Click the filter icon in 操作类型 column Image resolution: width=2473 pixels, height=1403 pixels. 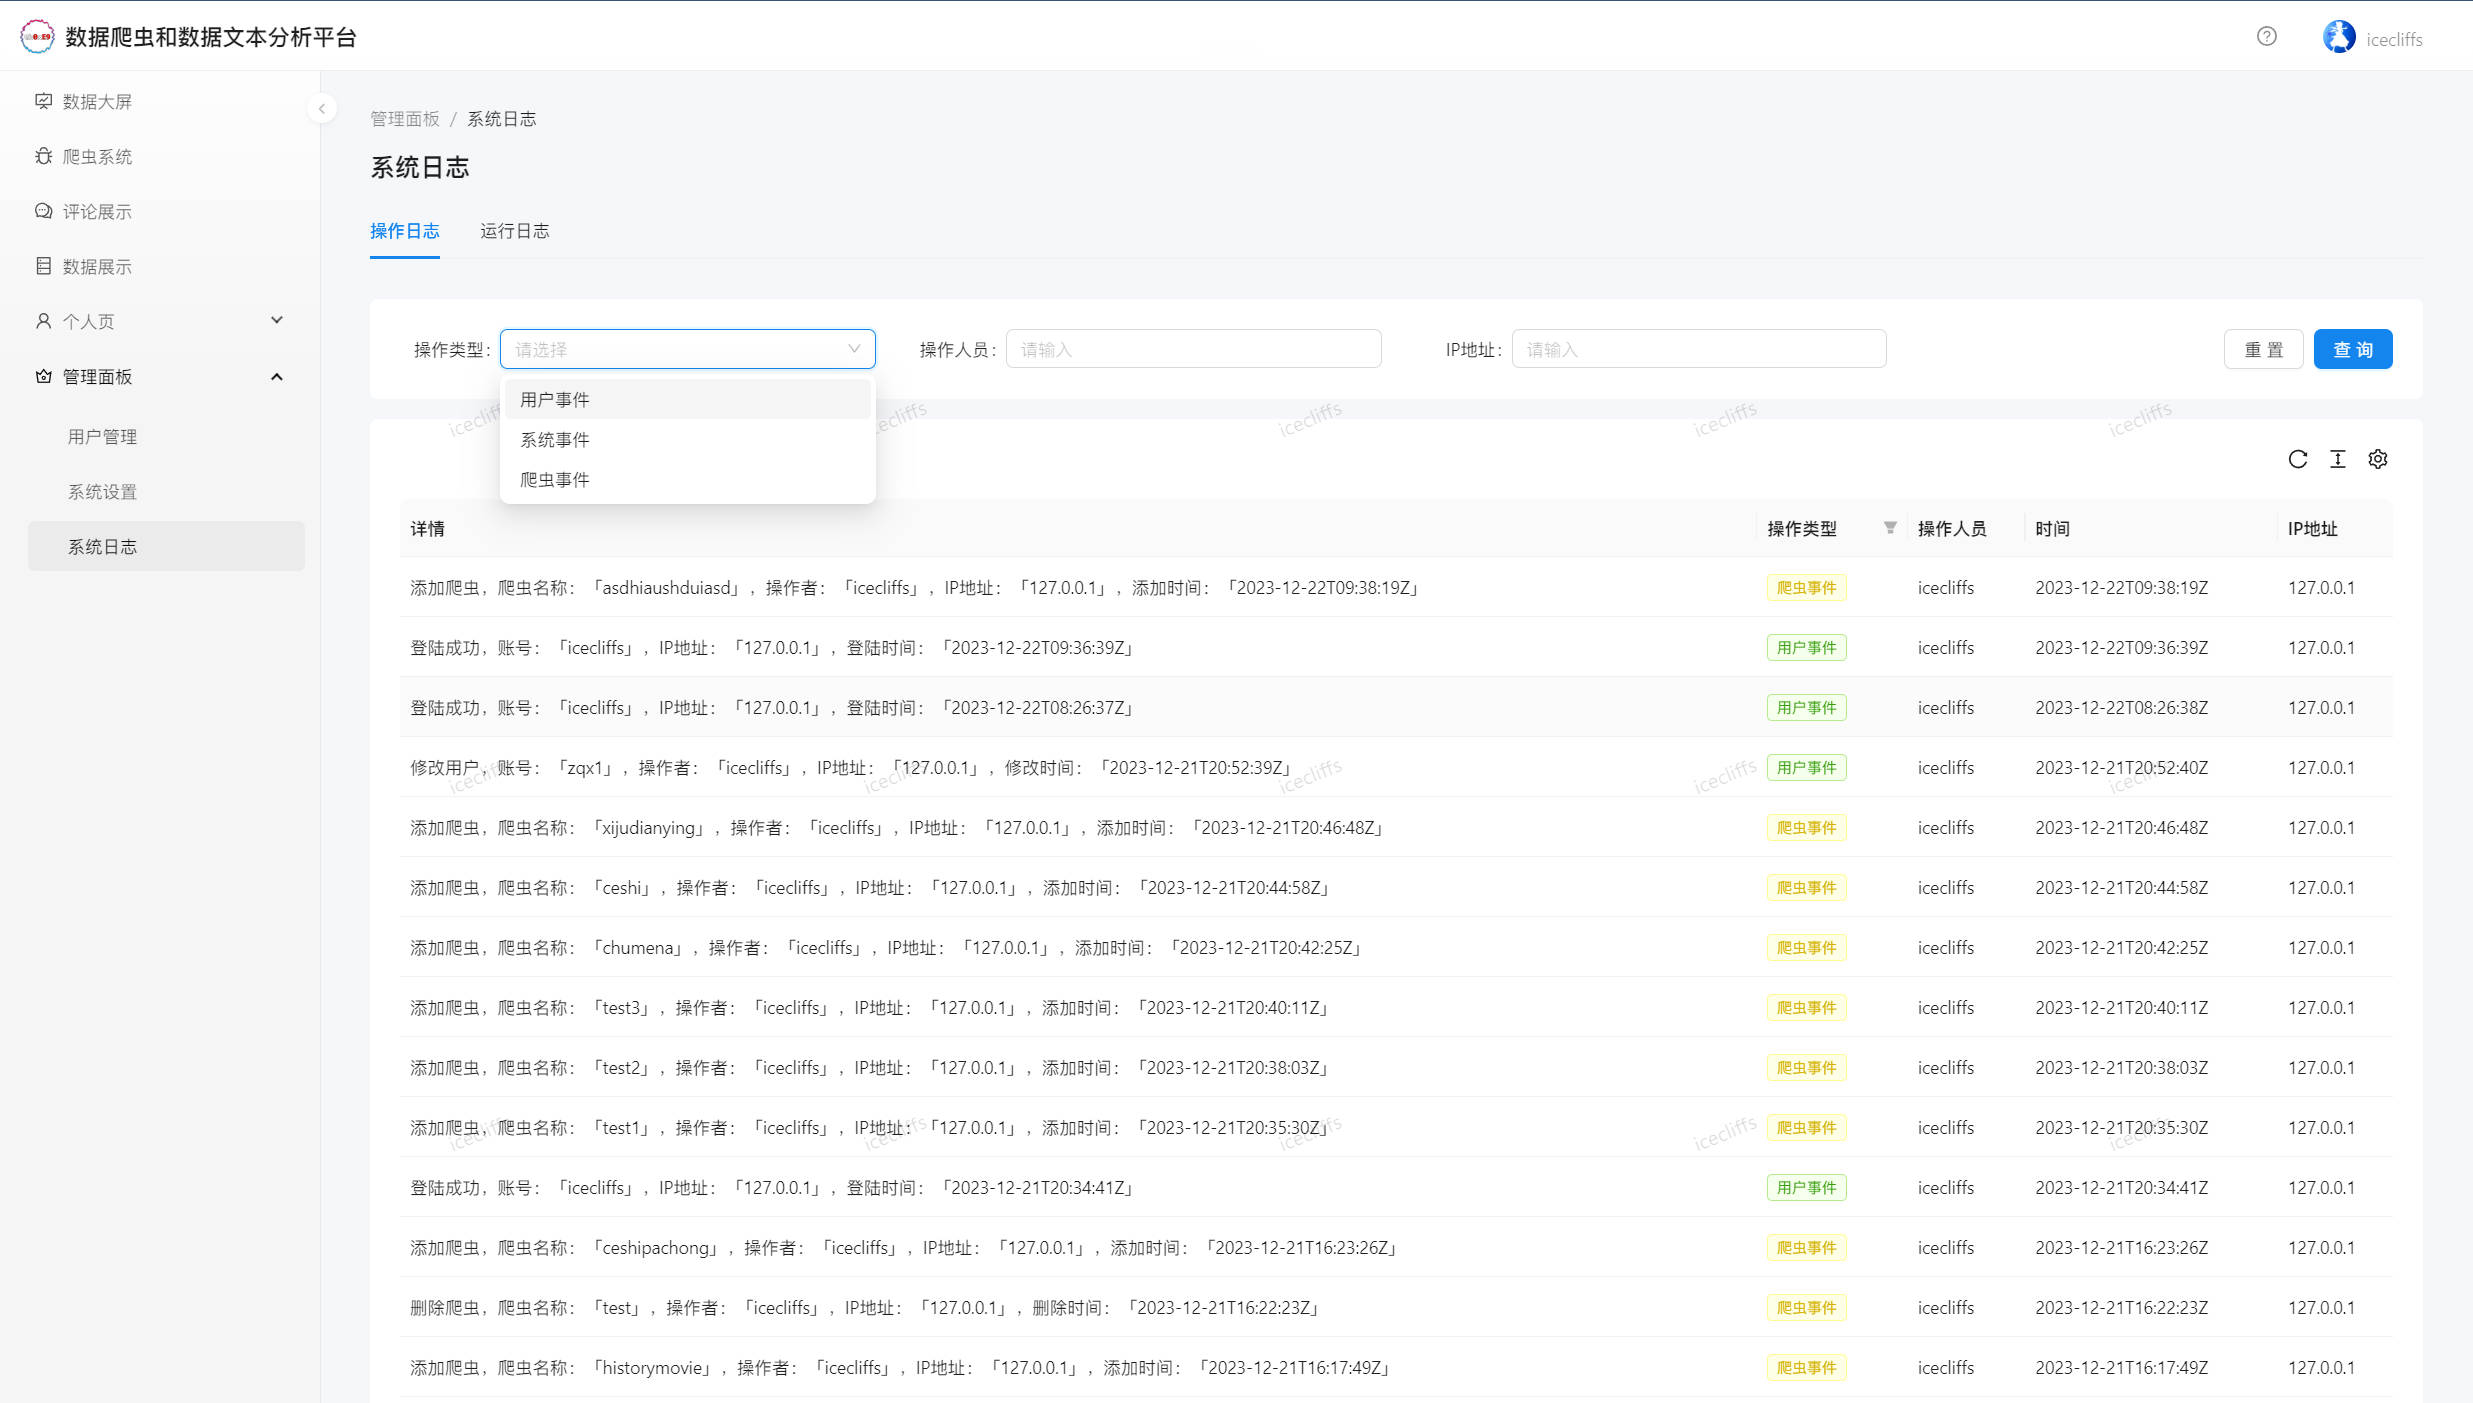1890,528
